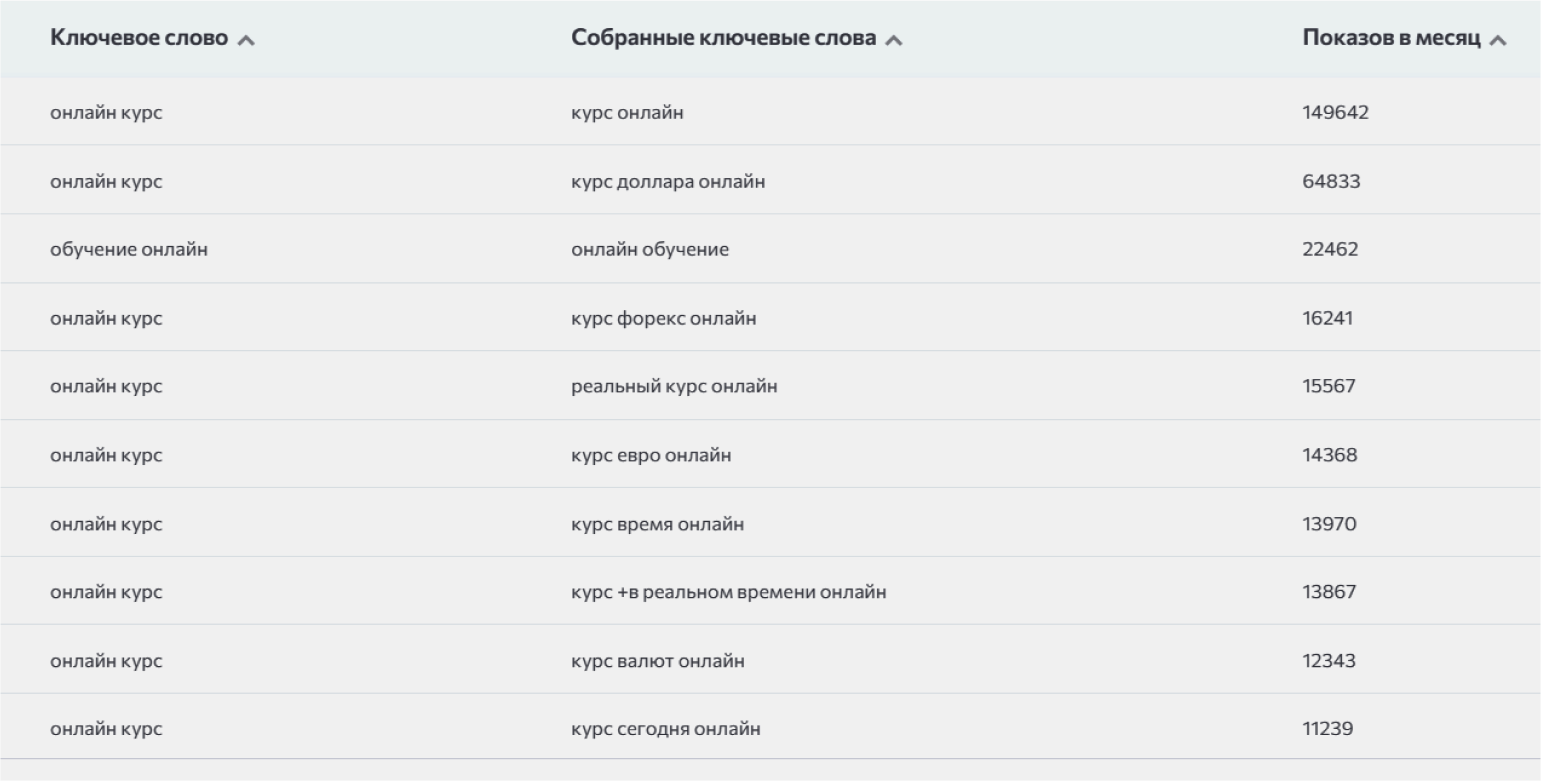Click sort arrow beside 'Собранные ключевые слова'
This screenshot has width=1541, height=781.
click(x=895, y=40)
